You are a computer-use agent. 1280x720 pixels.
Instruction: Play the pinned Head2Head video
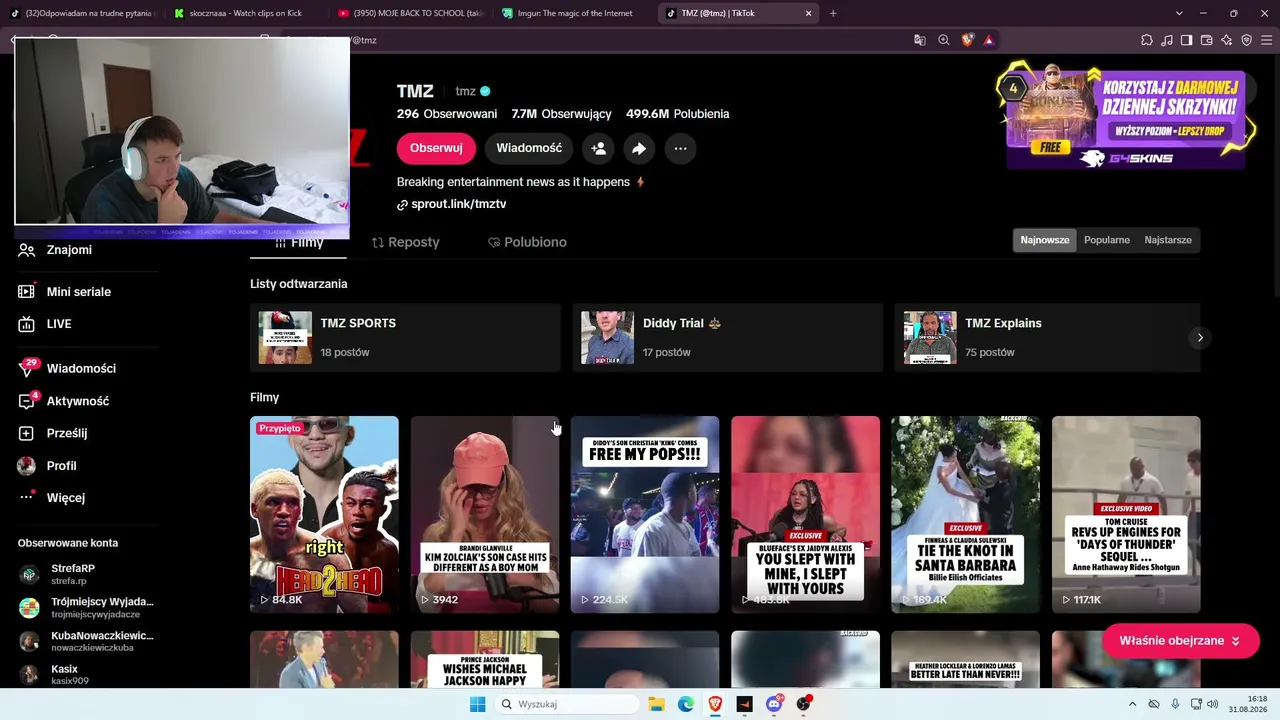click(324, 514)
